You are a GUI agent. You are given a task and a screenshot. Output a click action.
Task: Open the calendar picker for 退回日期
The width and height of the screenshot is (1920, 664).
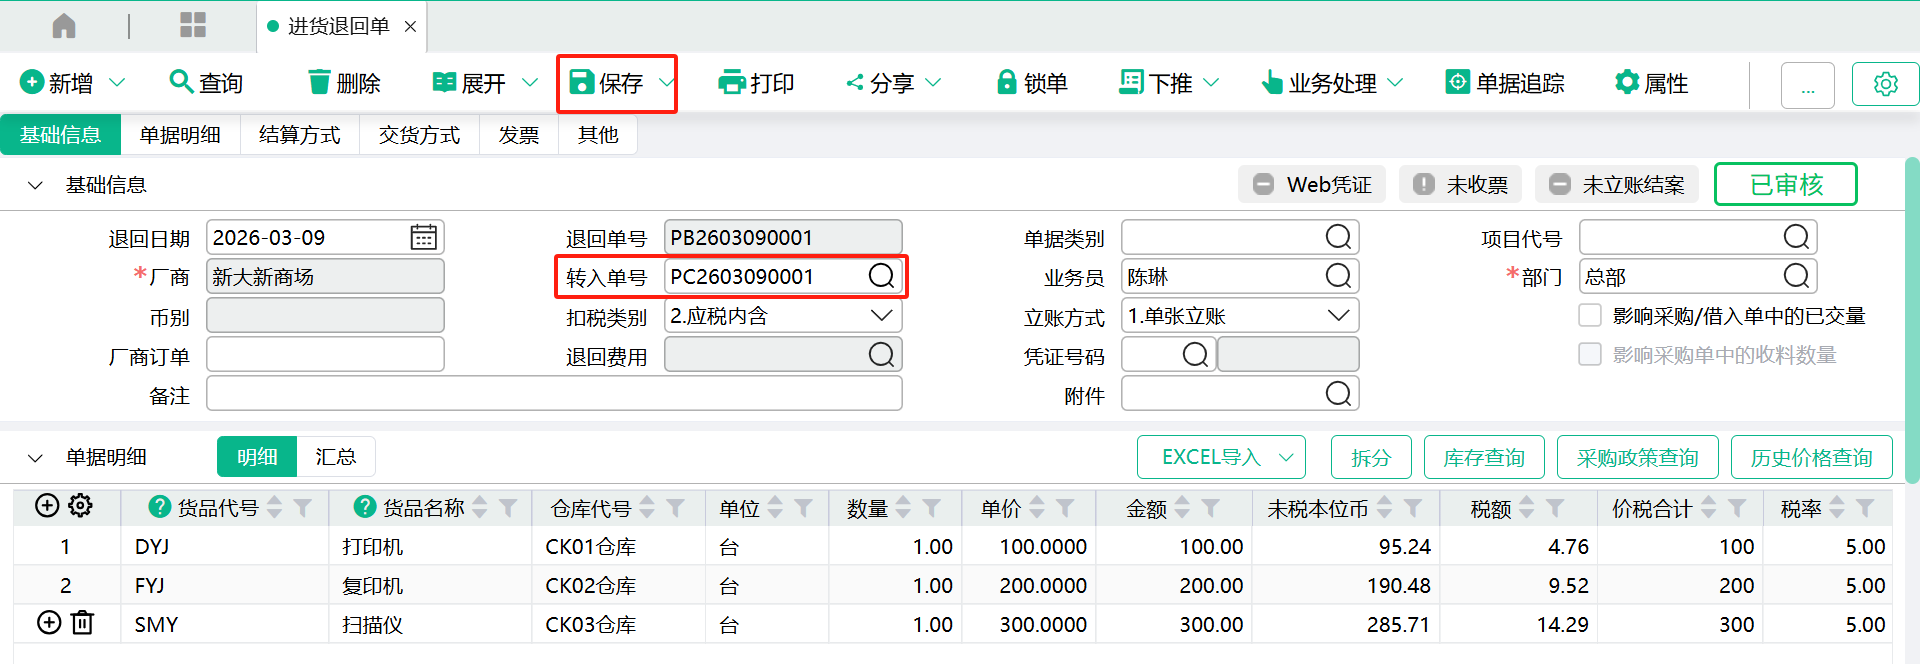pyautogui.click(x=423, y=238)
